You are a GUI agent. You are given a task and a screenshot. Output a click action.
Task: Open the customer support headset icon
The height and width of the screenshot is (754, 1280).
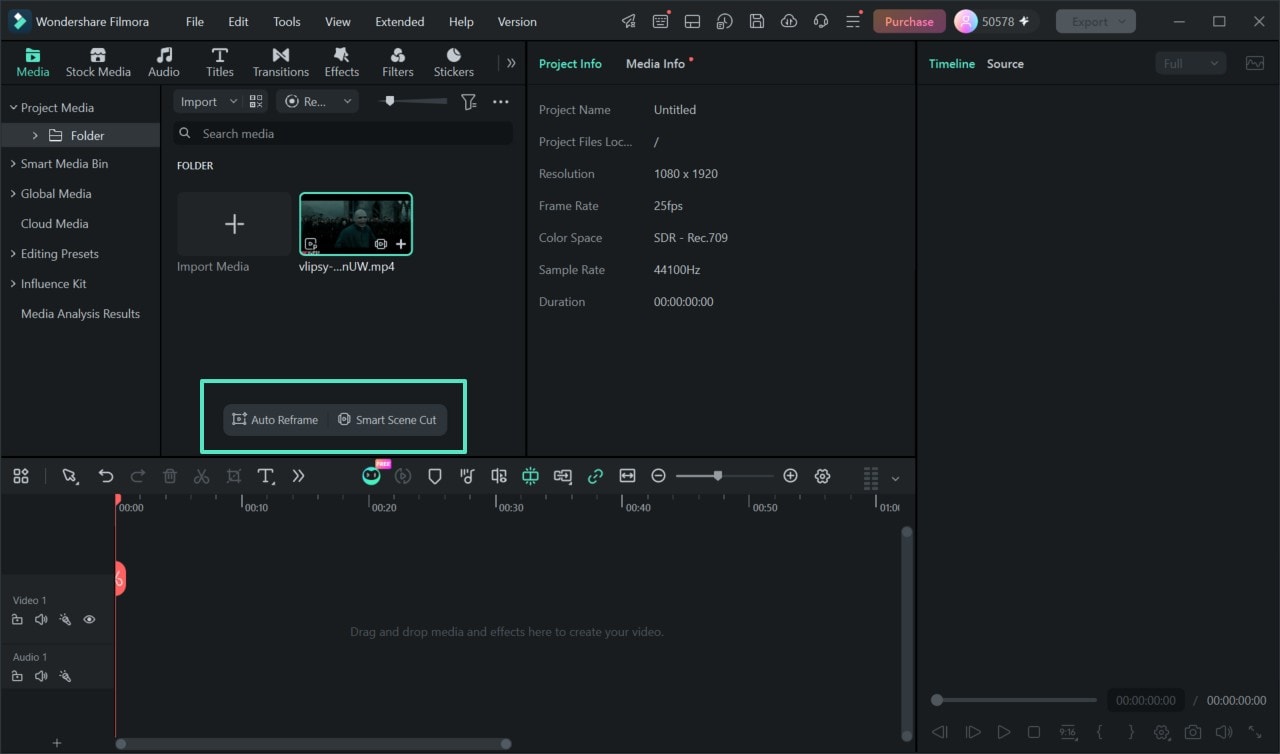tap(821, 21)
